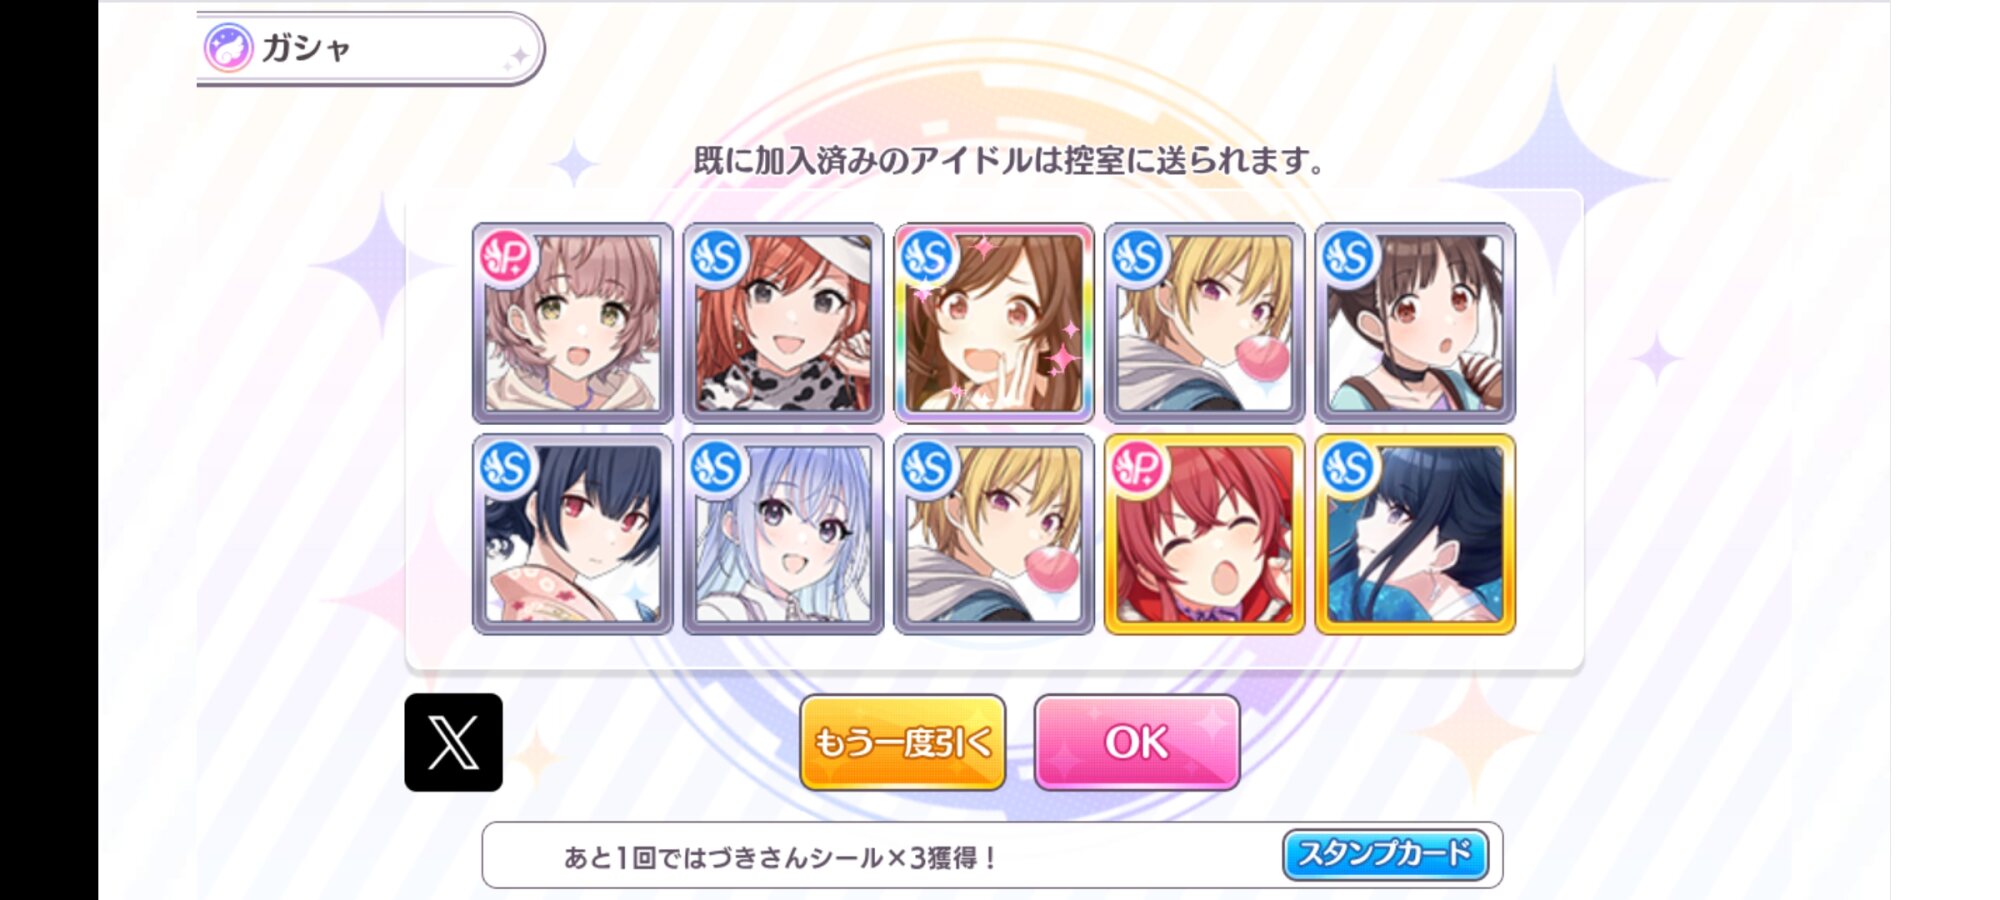Select the twin-tail girl with choker card
Image resolution: width=2000 pixels, height=900 pixels.
click(x=1415, y=323)
